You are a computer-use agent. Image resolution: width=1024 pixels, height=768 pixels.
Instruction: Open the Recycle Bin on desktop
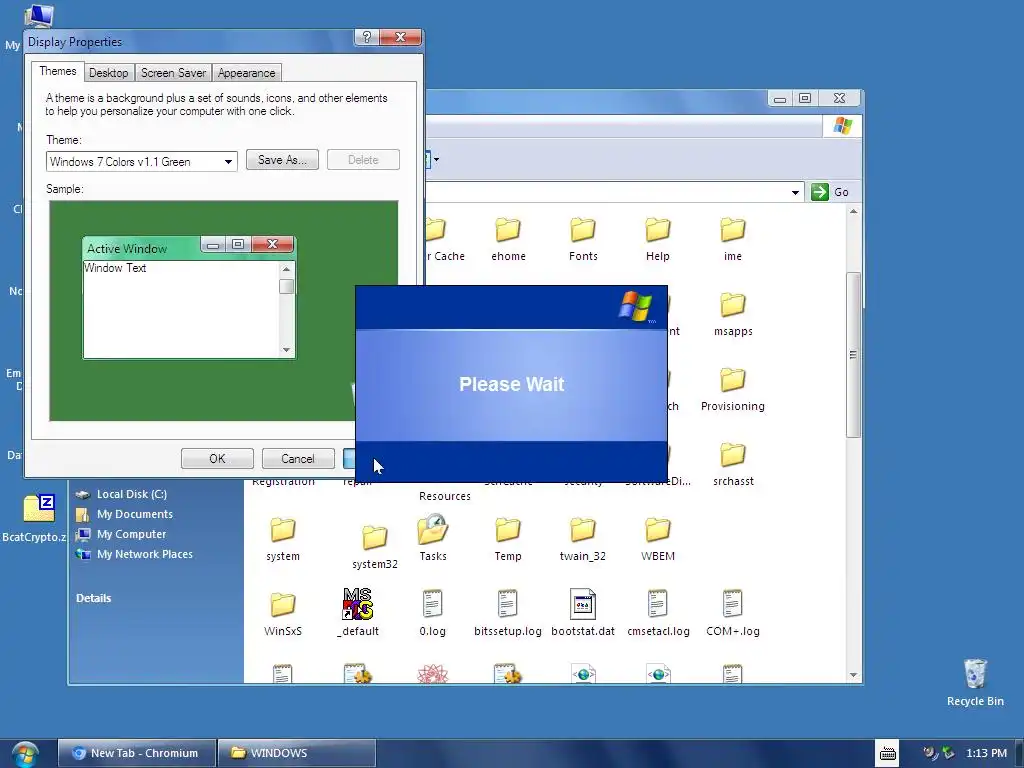[975, 682]
